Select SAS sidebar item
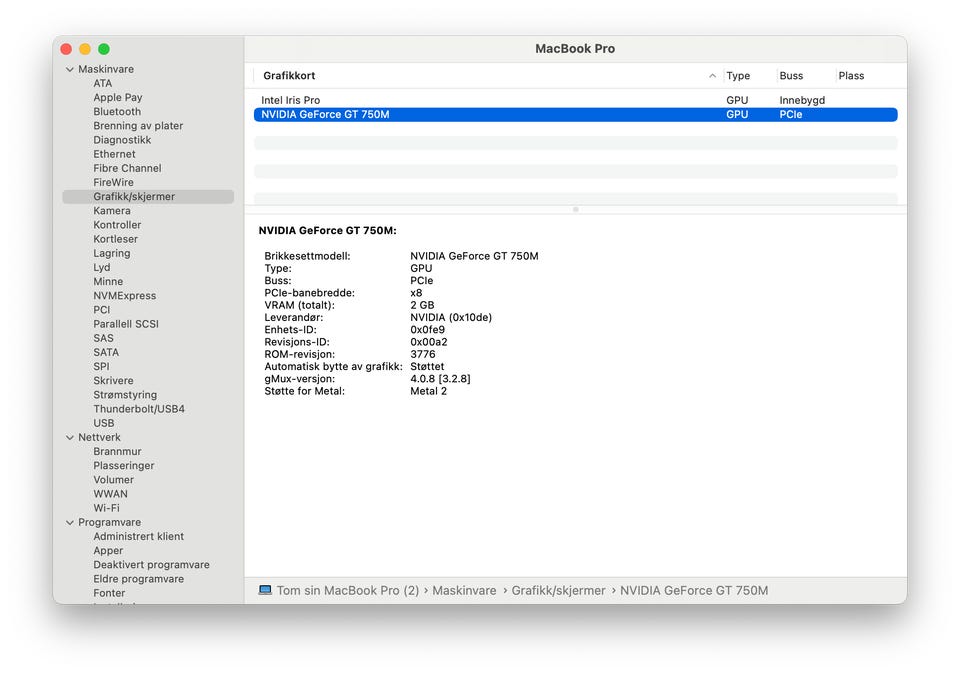This screenshot has height=674, width=960. [103, 338]
